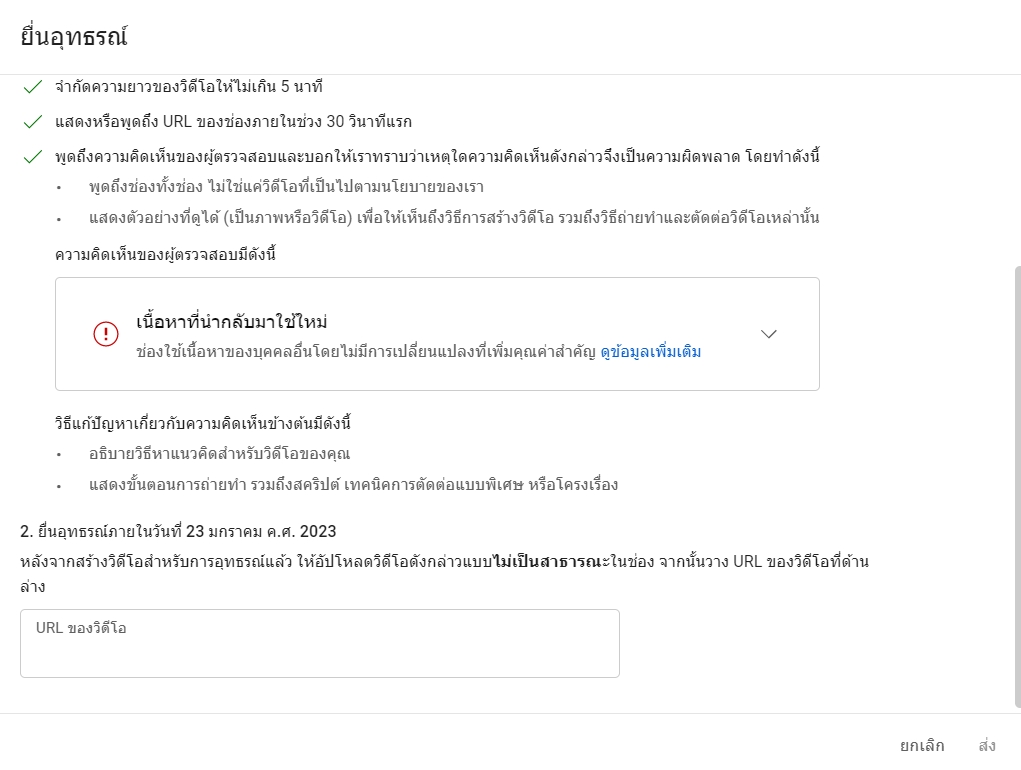Screen dimensions: 1021x770
Task: Click the green checkmark beside the 5-minute video limit
Action: click(31, 87)
